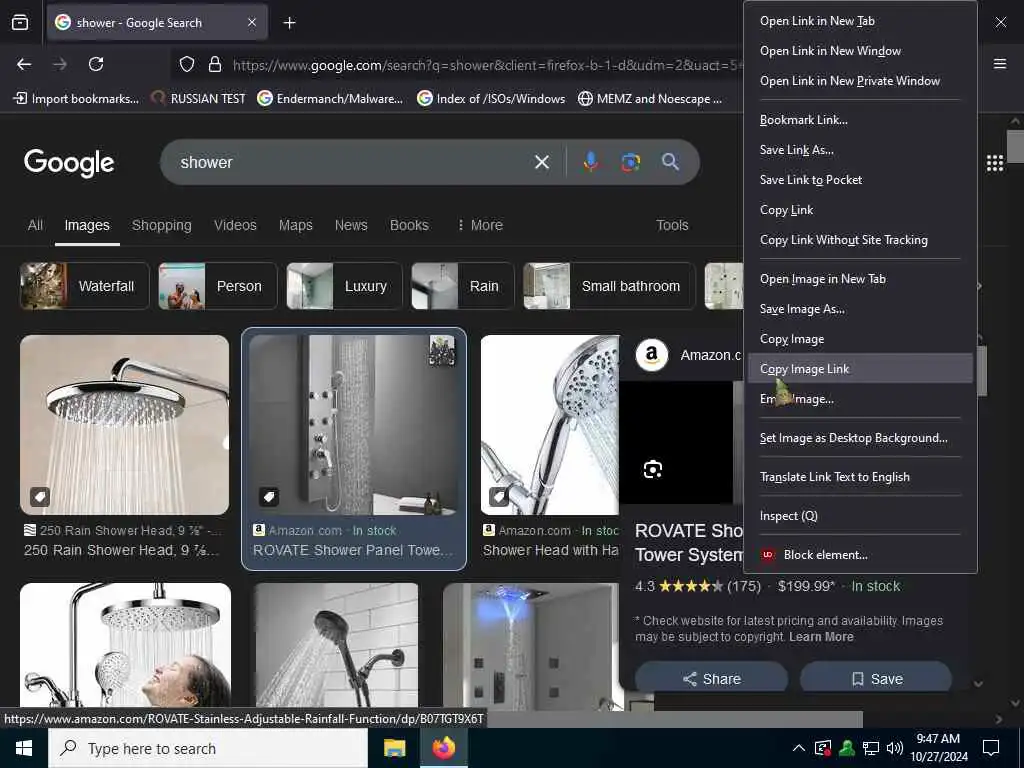Filter images by Rain chip

[x=462, y=286]
